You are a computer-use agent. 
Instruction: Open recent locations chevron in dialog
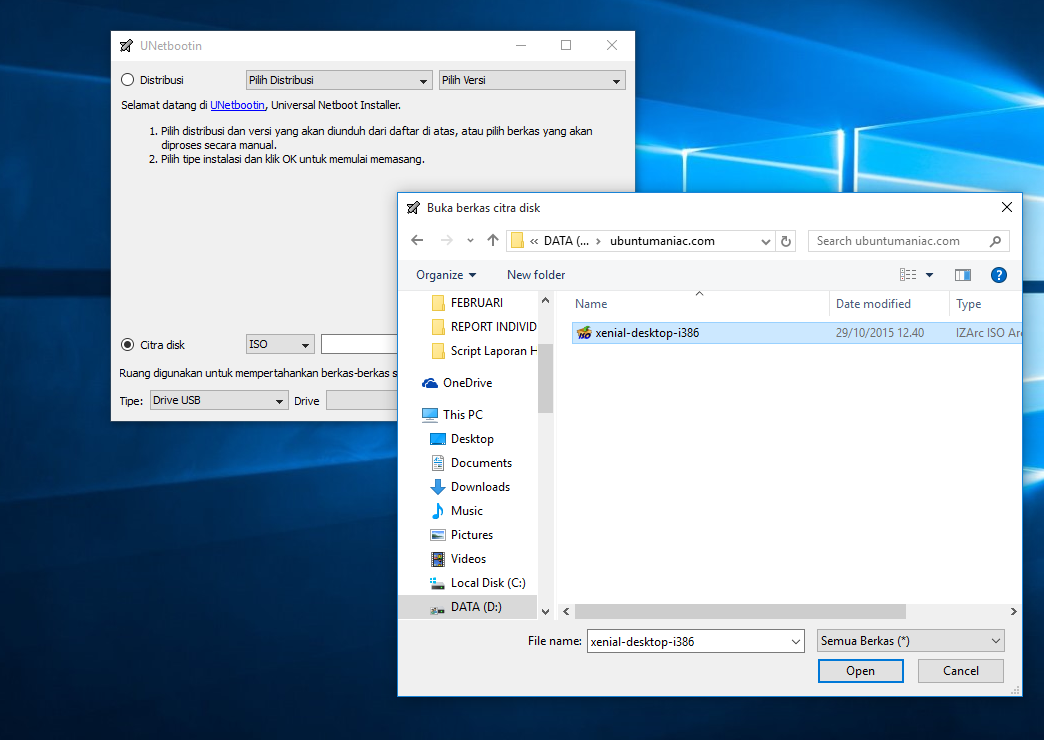point(470,241)
